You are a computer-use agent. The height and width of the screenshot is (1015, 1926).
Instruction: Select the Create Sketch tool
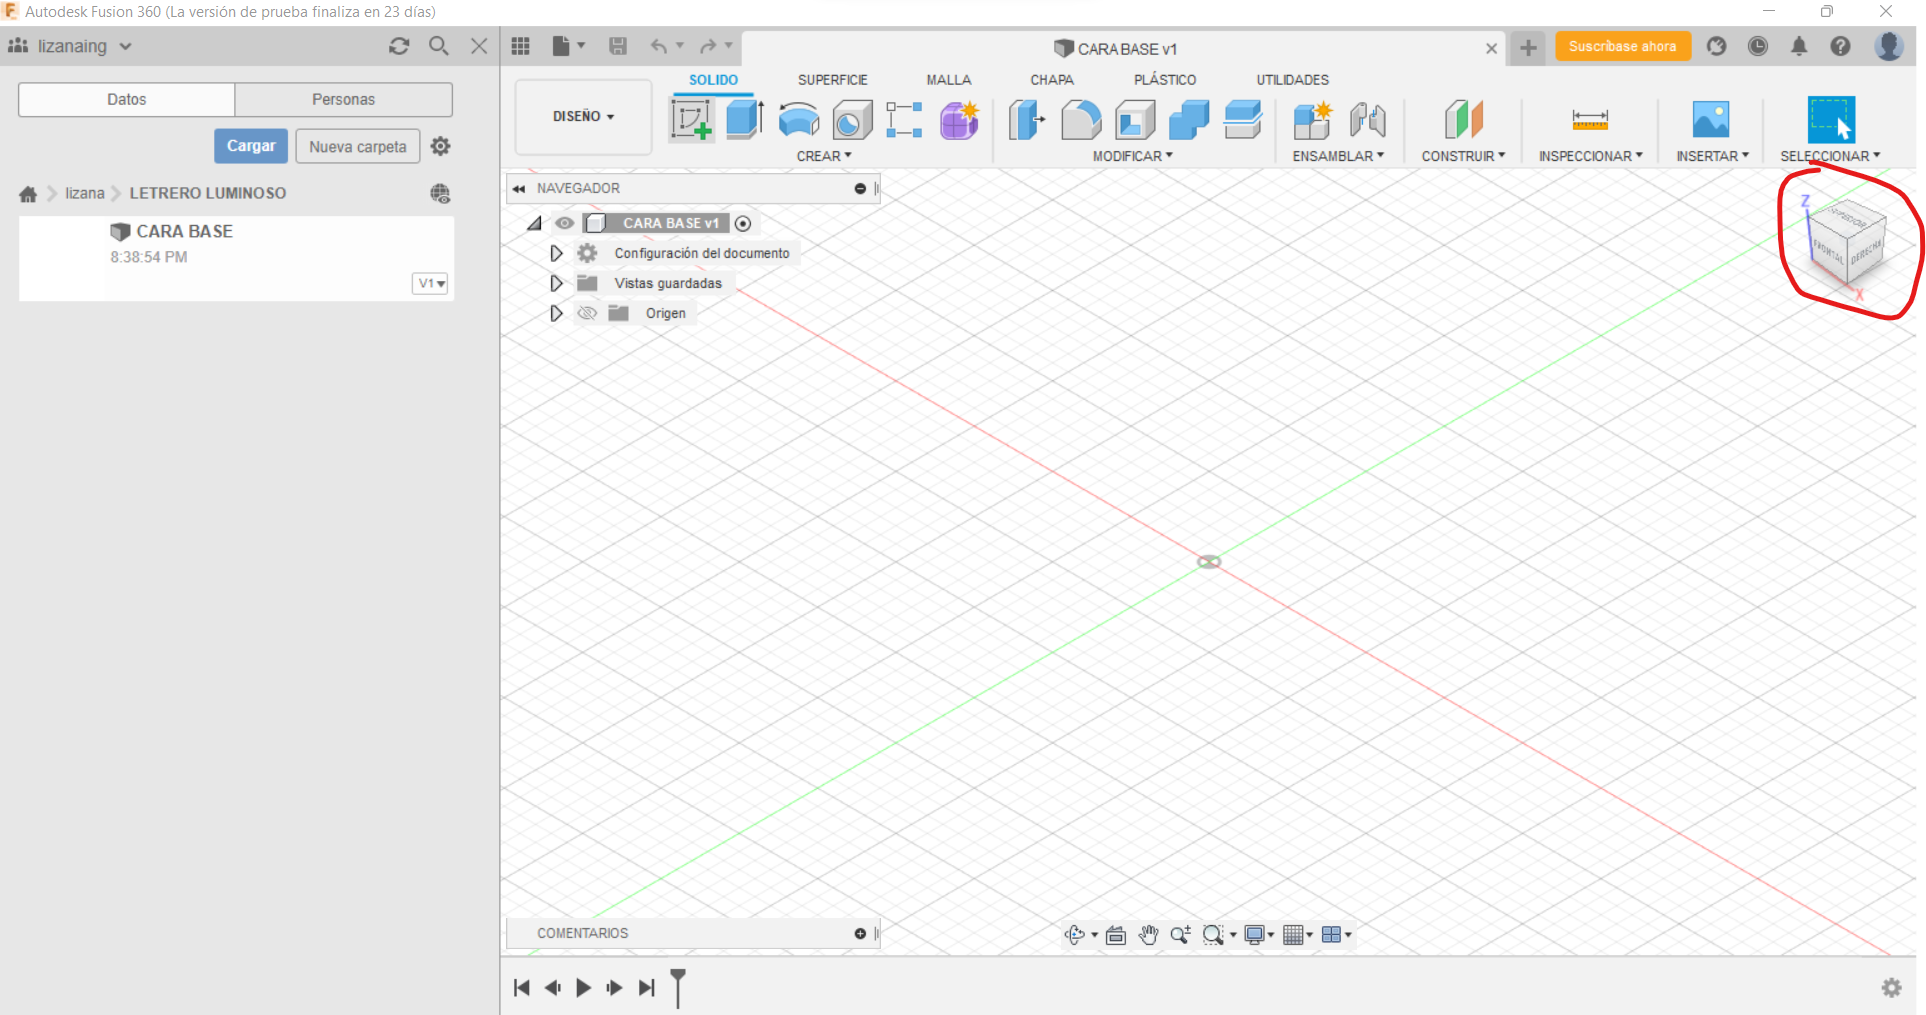coord(691,120)
